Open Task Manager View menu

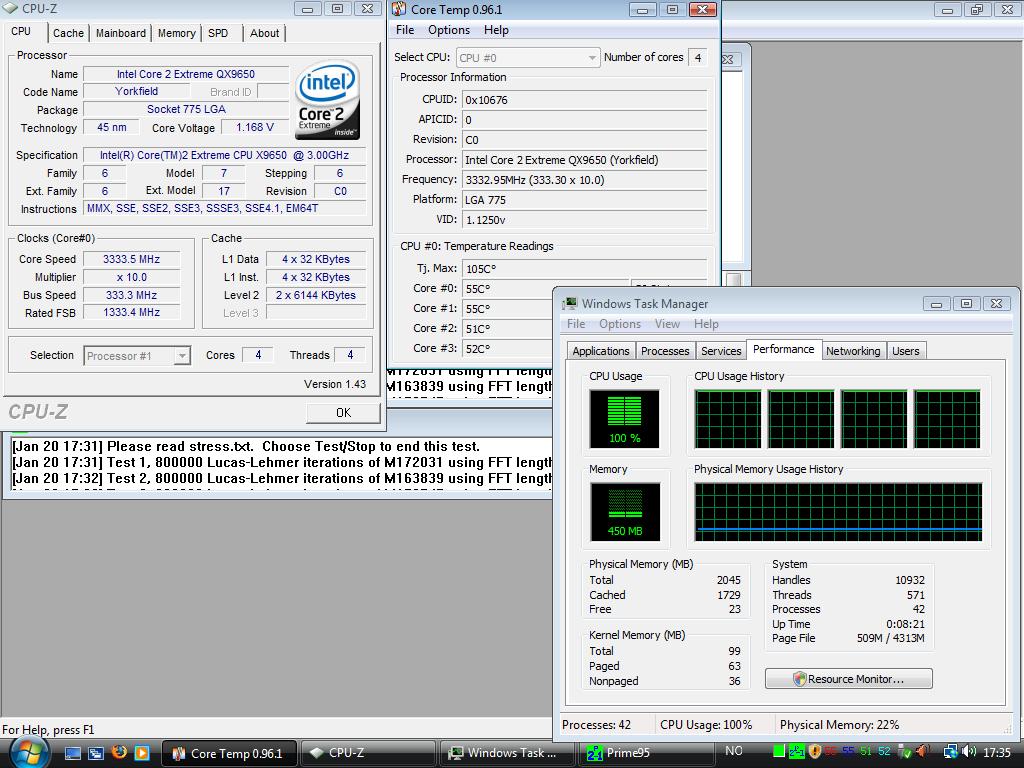pyautogui.click(x=667, y=324)
